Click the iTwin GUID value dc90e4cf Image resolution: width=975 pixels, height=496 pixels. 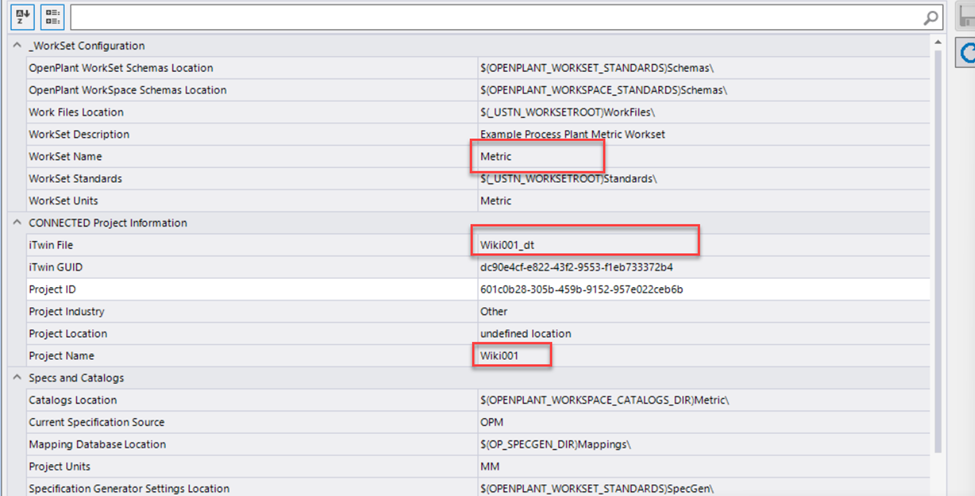[x=576, y=267]
